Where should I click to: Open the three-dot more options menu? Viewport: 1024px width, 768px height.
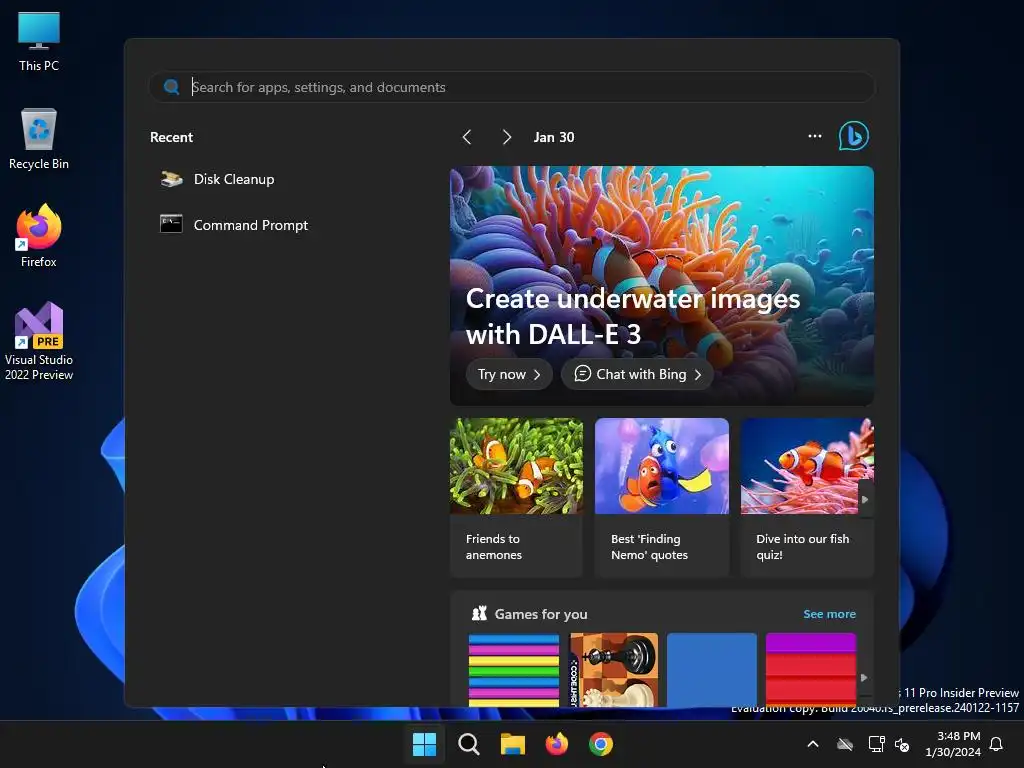[x=814, y=136]
